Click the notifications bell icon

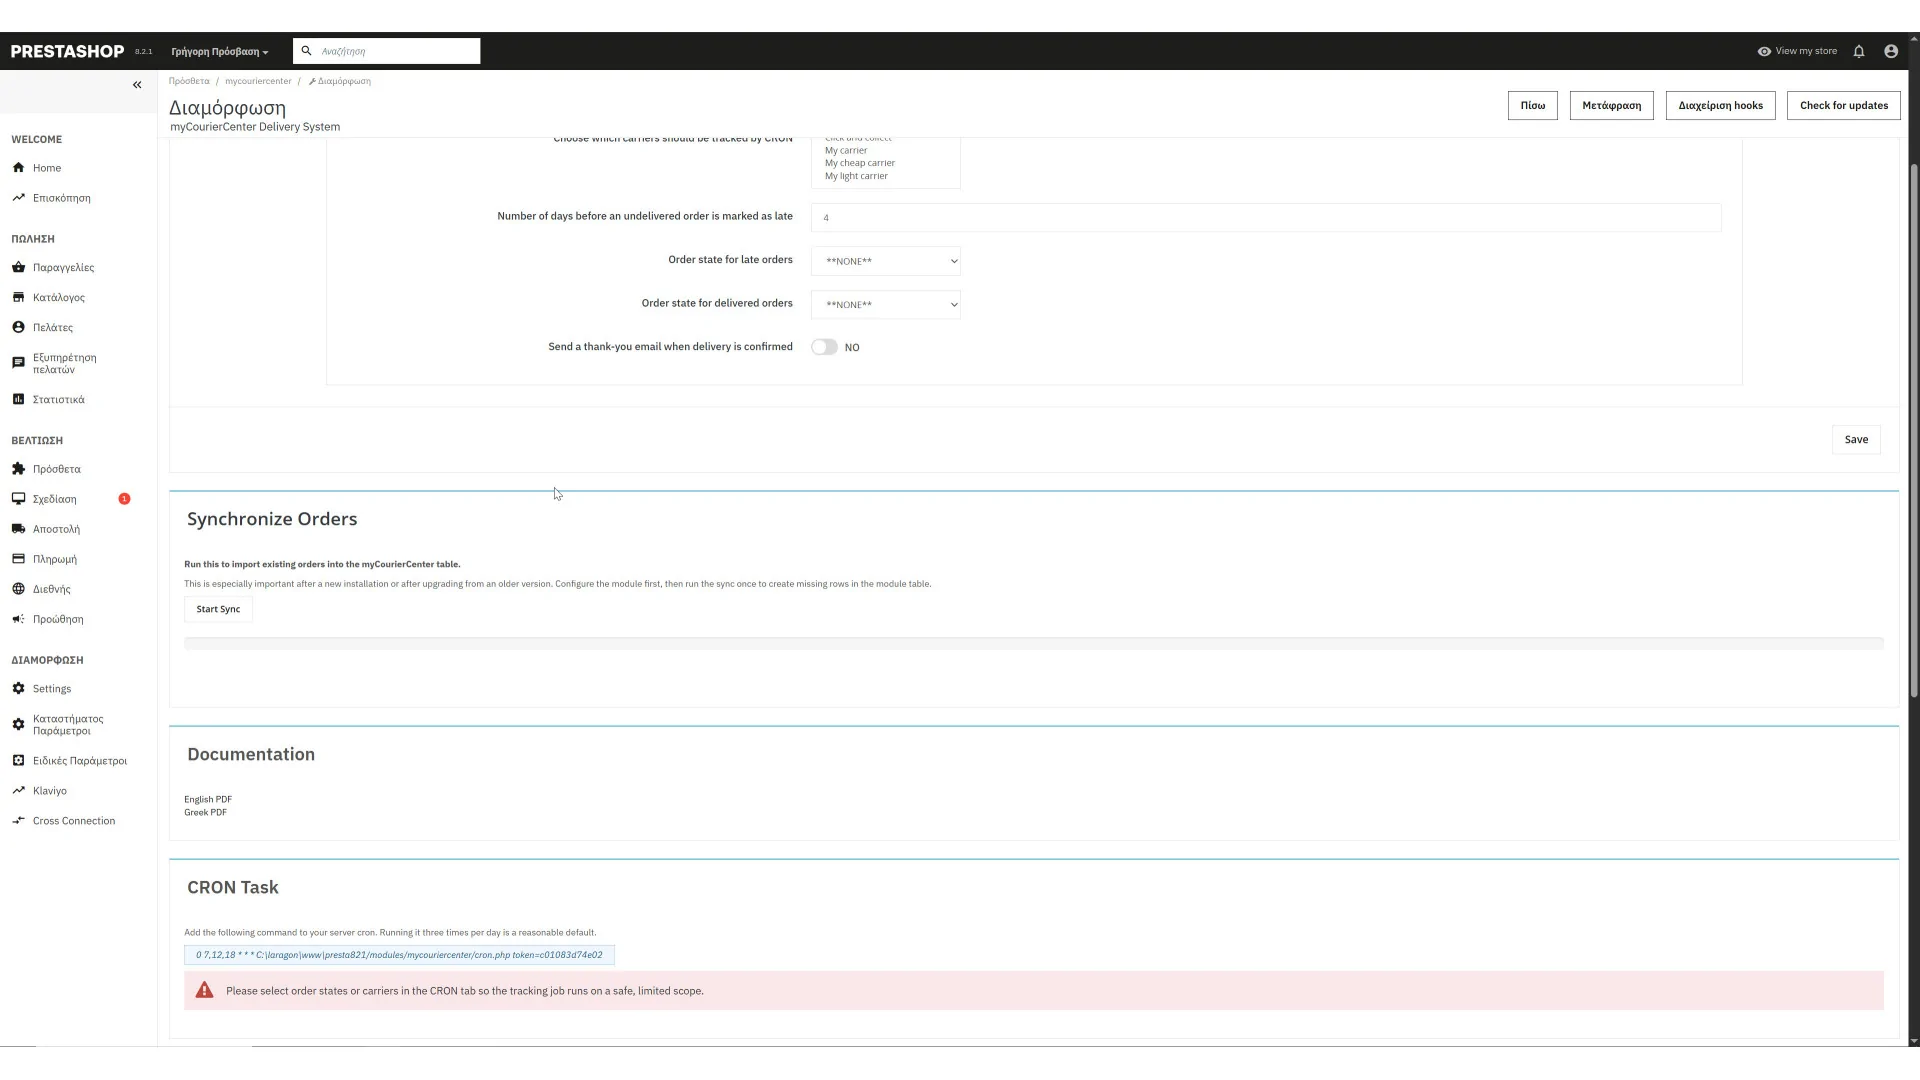coord(1859,51)
